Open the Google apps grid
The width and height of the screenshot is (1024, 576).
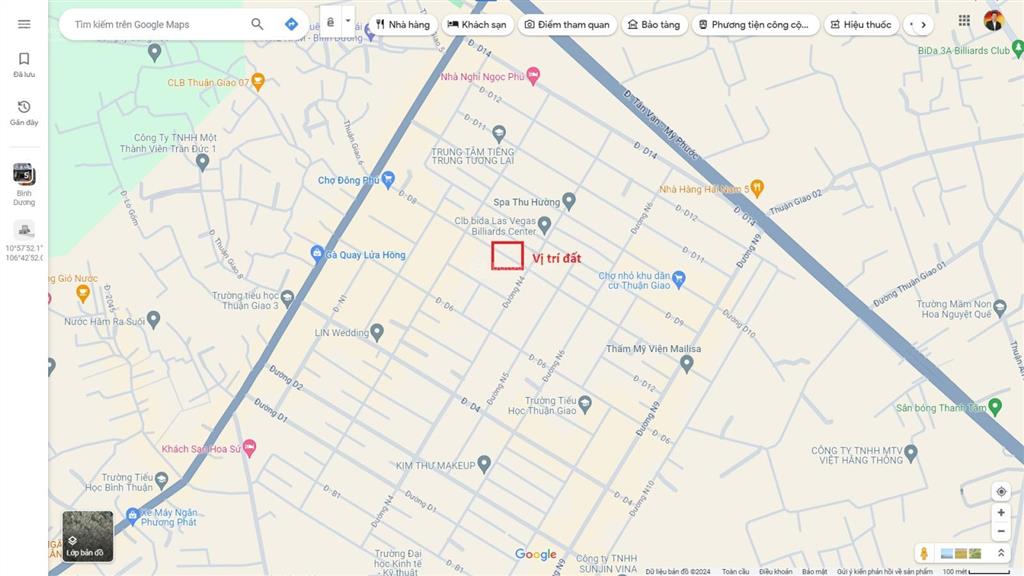[964, 19]
